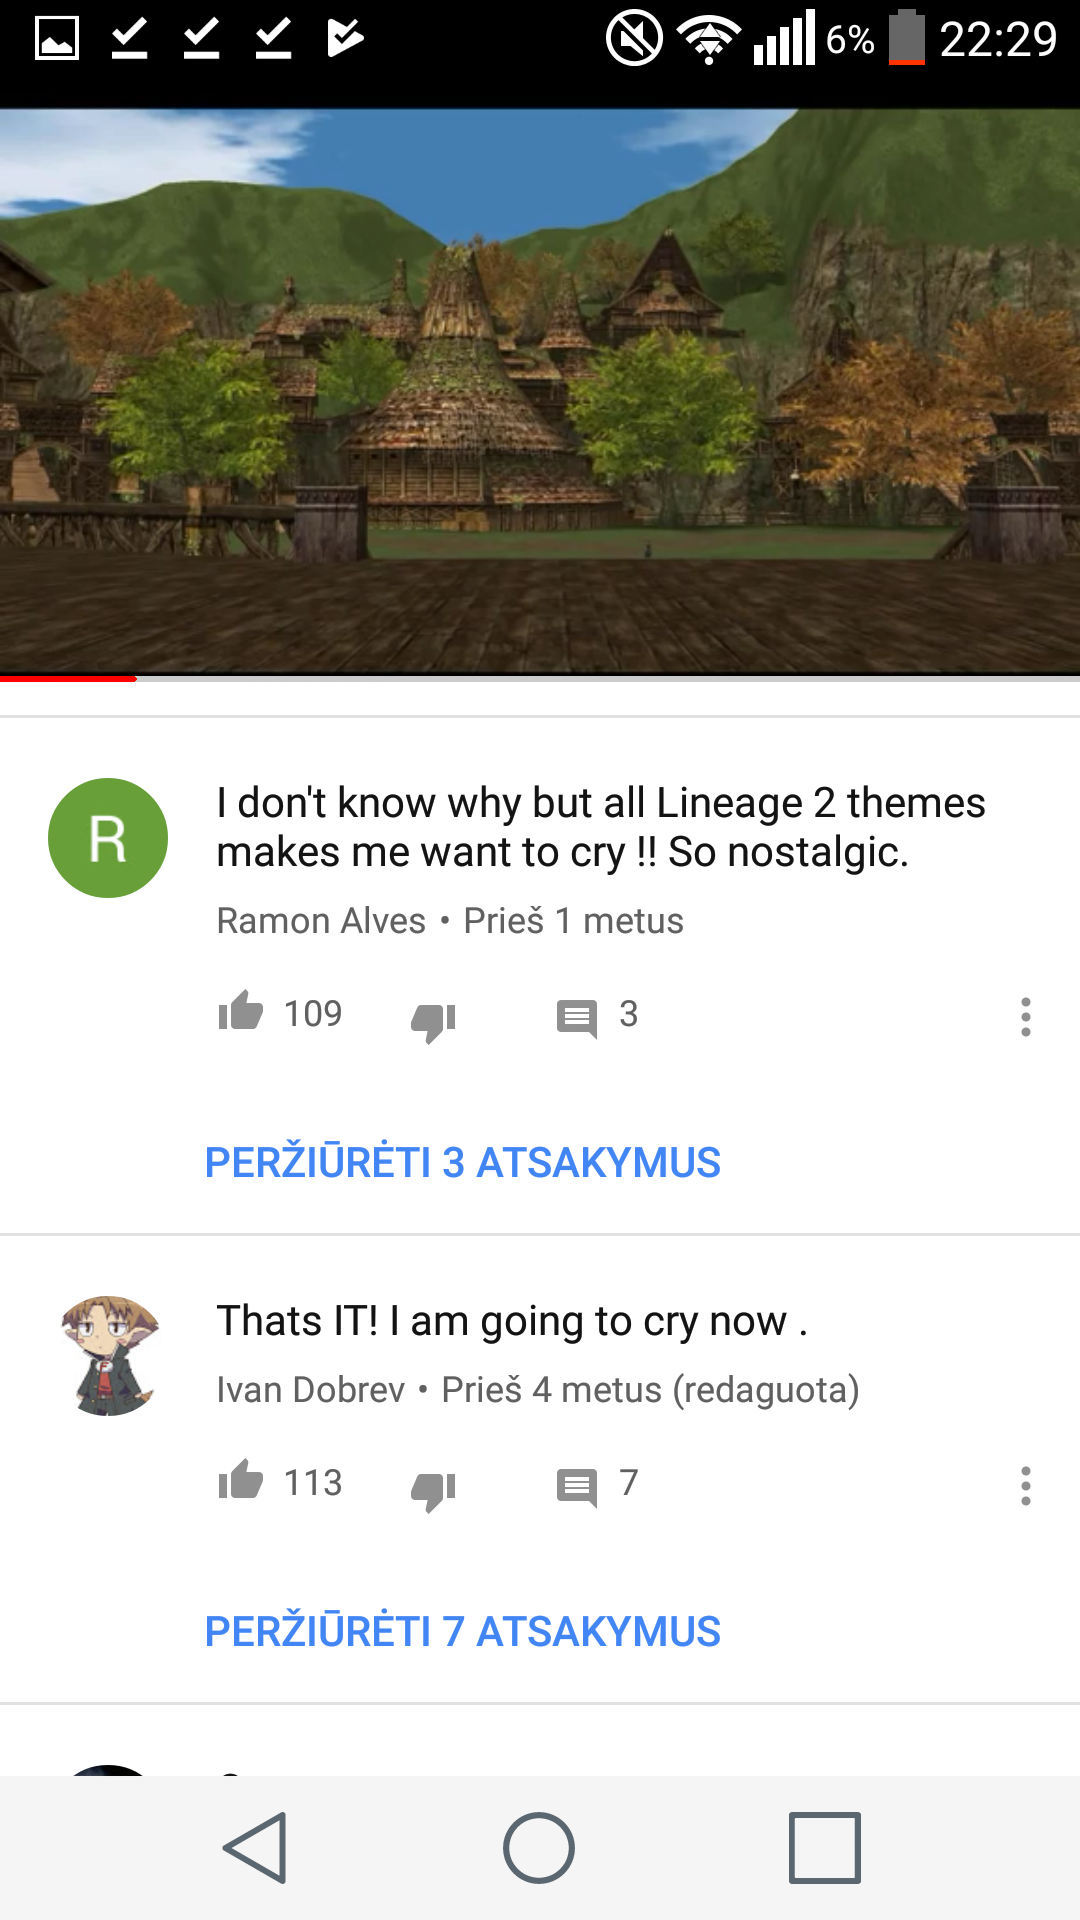This screenshot has height=1920, width=1080.
Task: Open Ramon Alves channel name link
Action: [x=321, y=921]
